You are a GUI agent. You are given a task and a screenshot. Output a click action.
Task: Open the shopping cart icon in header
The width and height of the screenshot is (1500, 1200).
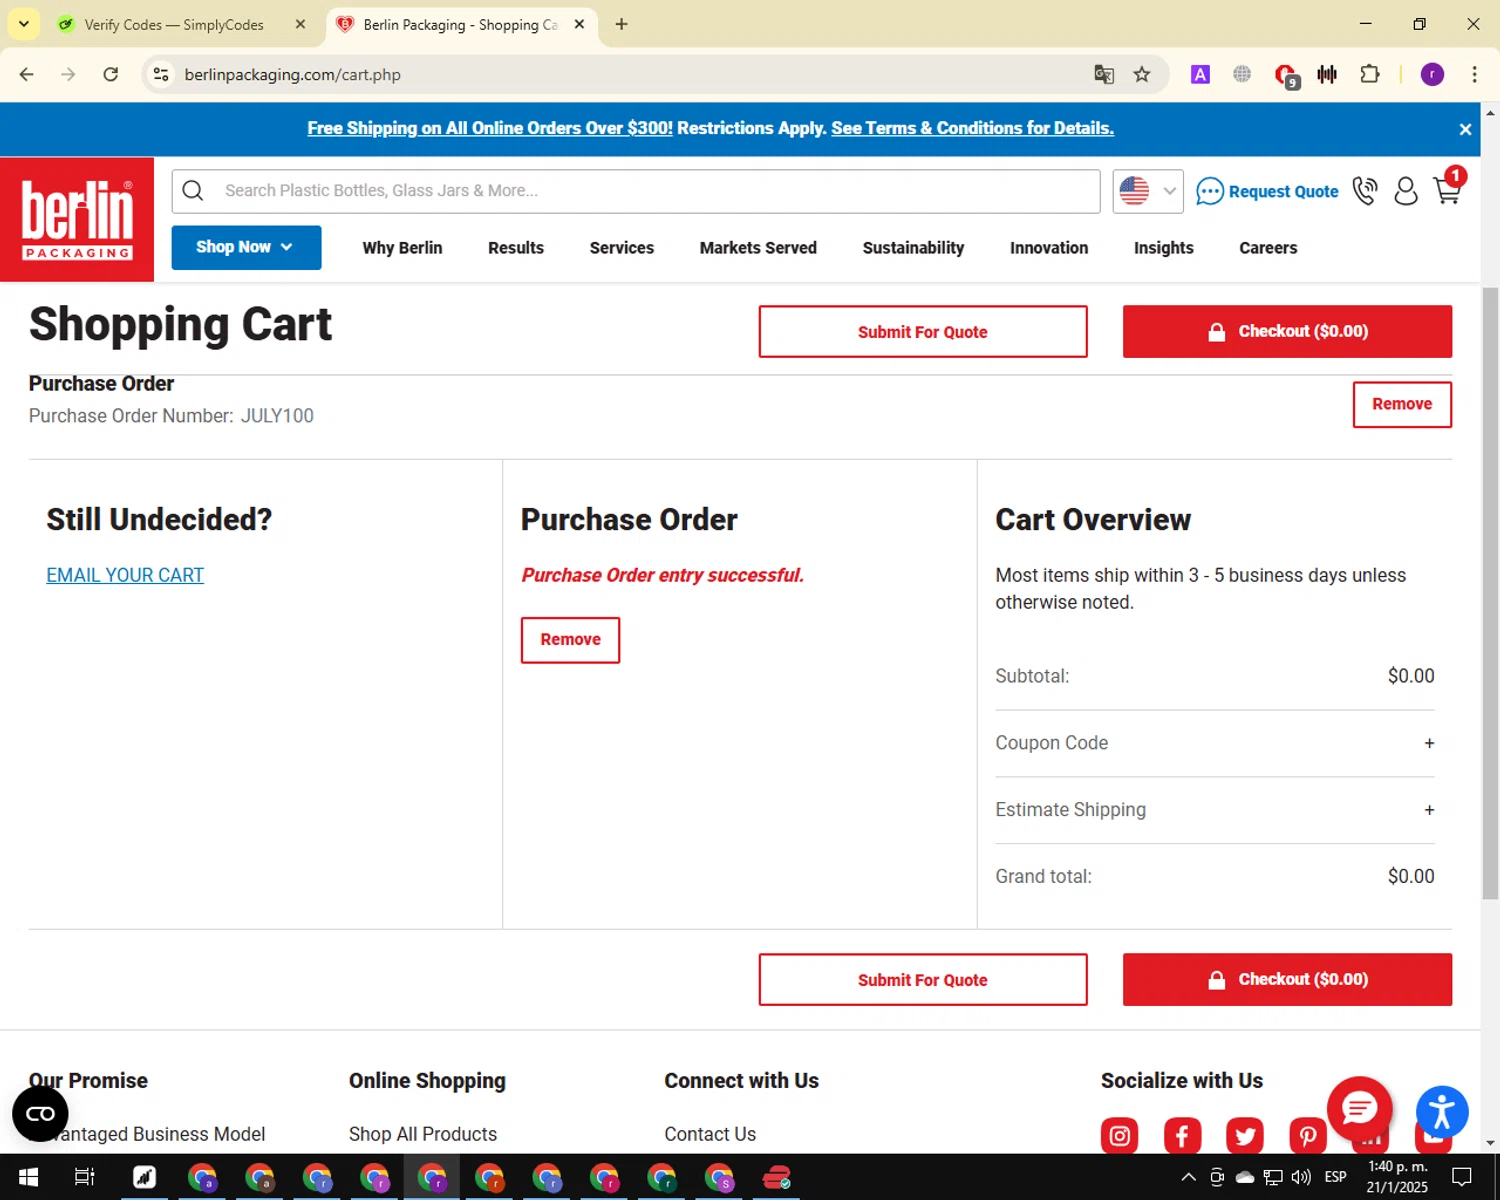tap(1448, 188)
